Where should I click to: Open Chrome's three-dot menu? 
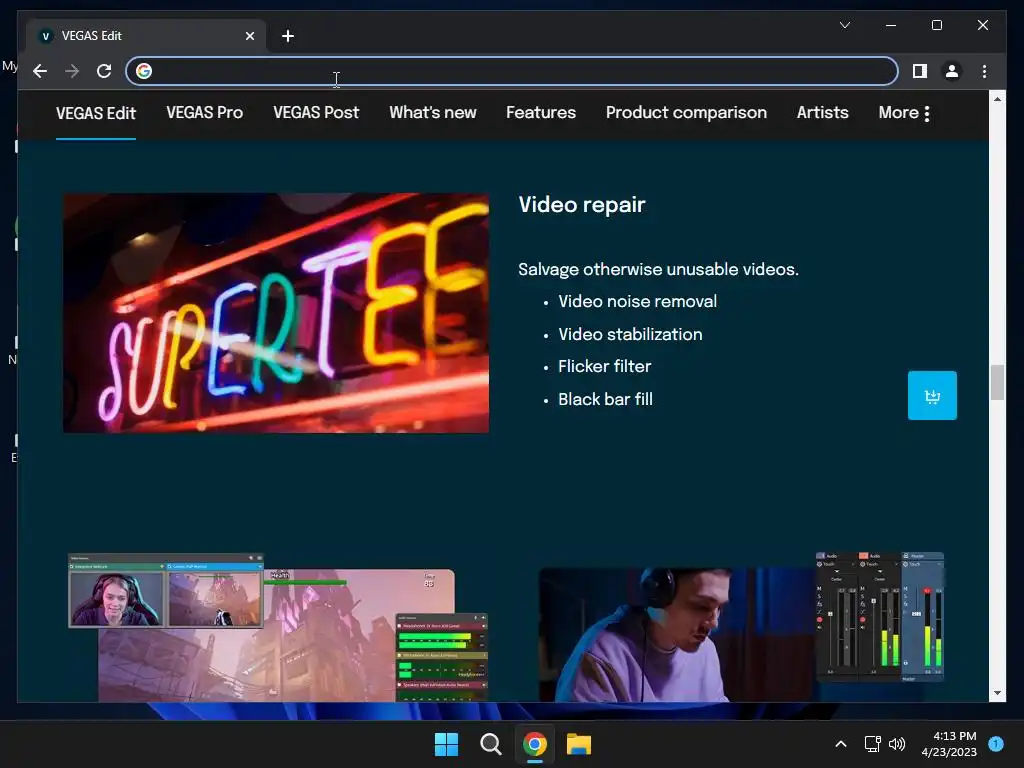click(984, 71)
